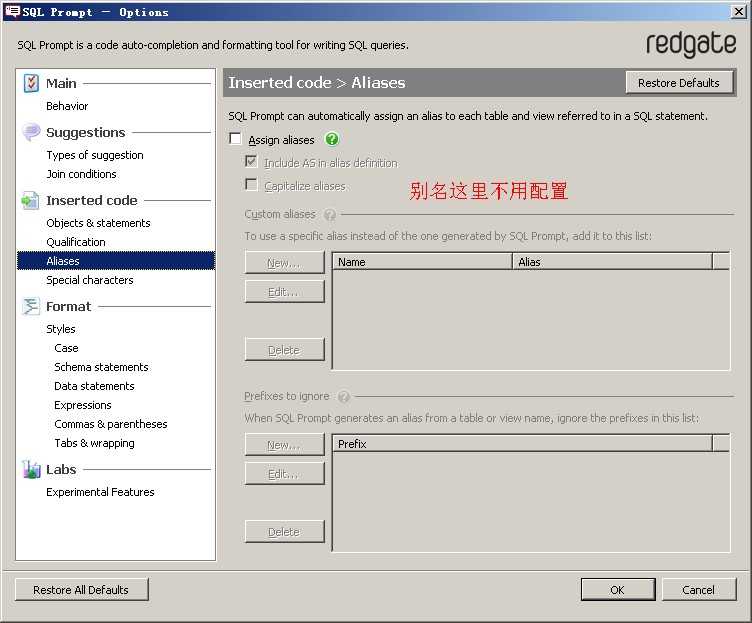Click the Inserted code section icon
This screenshot has height=623, width=752.
30,200
